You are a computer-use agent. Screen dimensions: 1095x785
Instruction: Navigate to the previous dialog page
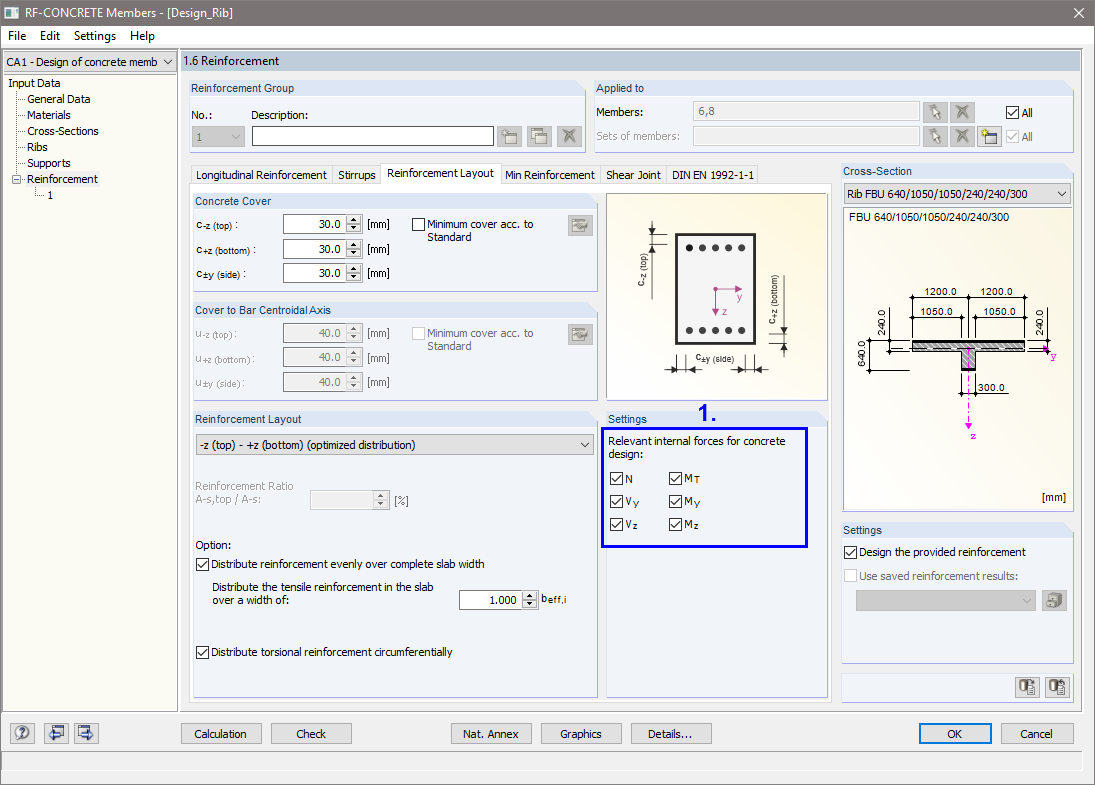click(x=56, y=733)
